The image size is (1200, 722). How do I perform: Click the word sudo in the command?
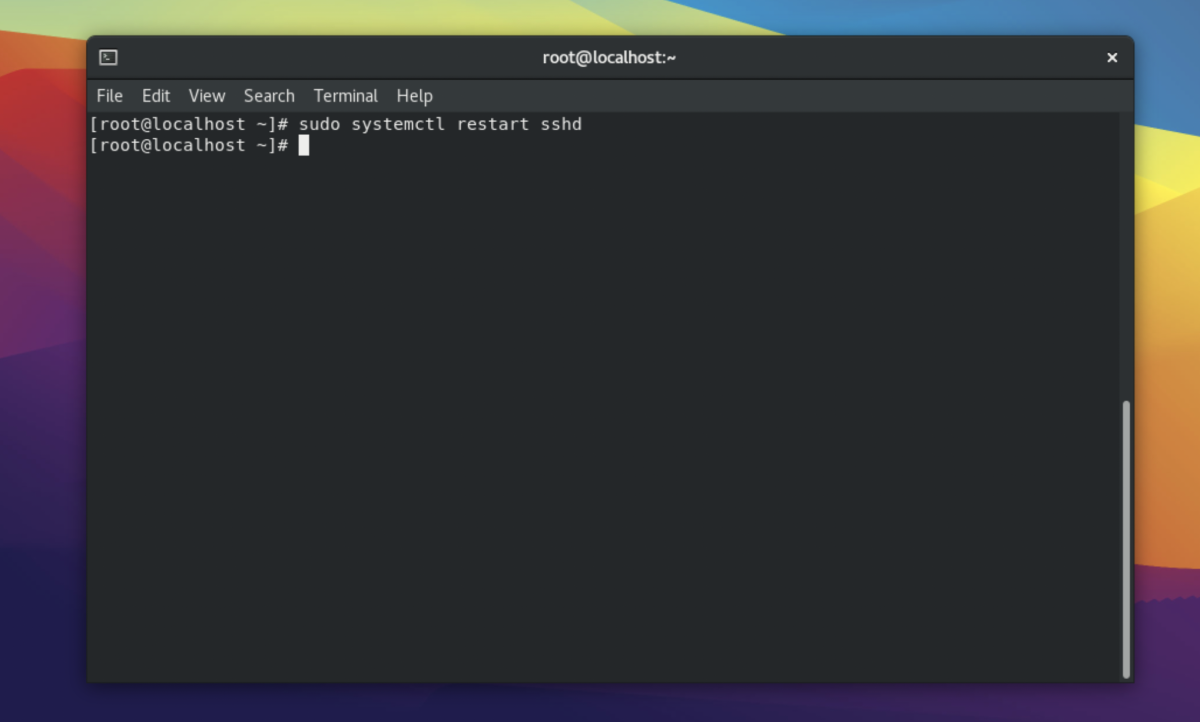pyautogui.click(x=319, y=125)
